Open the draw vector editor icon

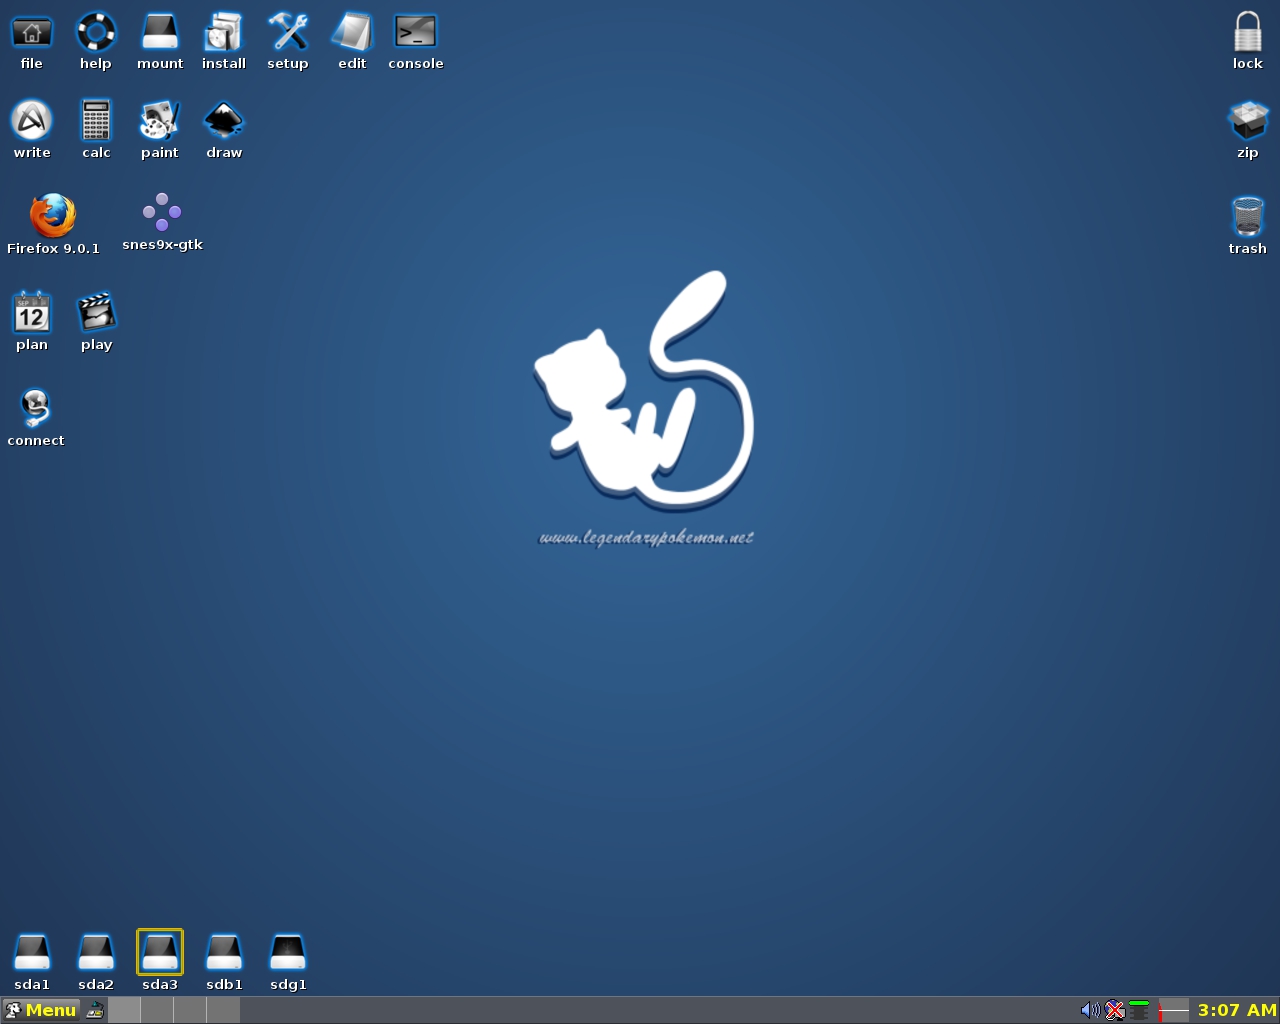[x=224, y=122]
